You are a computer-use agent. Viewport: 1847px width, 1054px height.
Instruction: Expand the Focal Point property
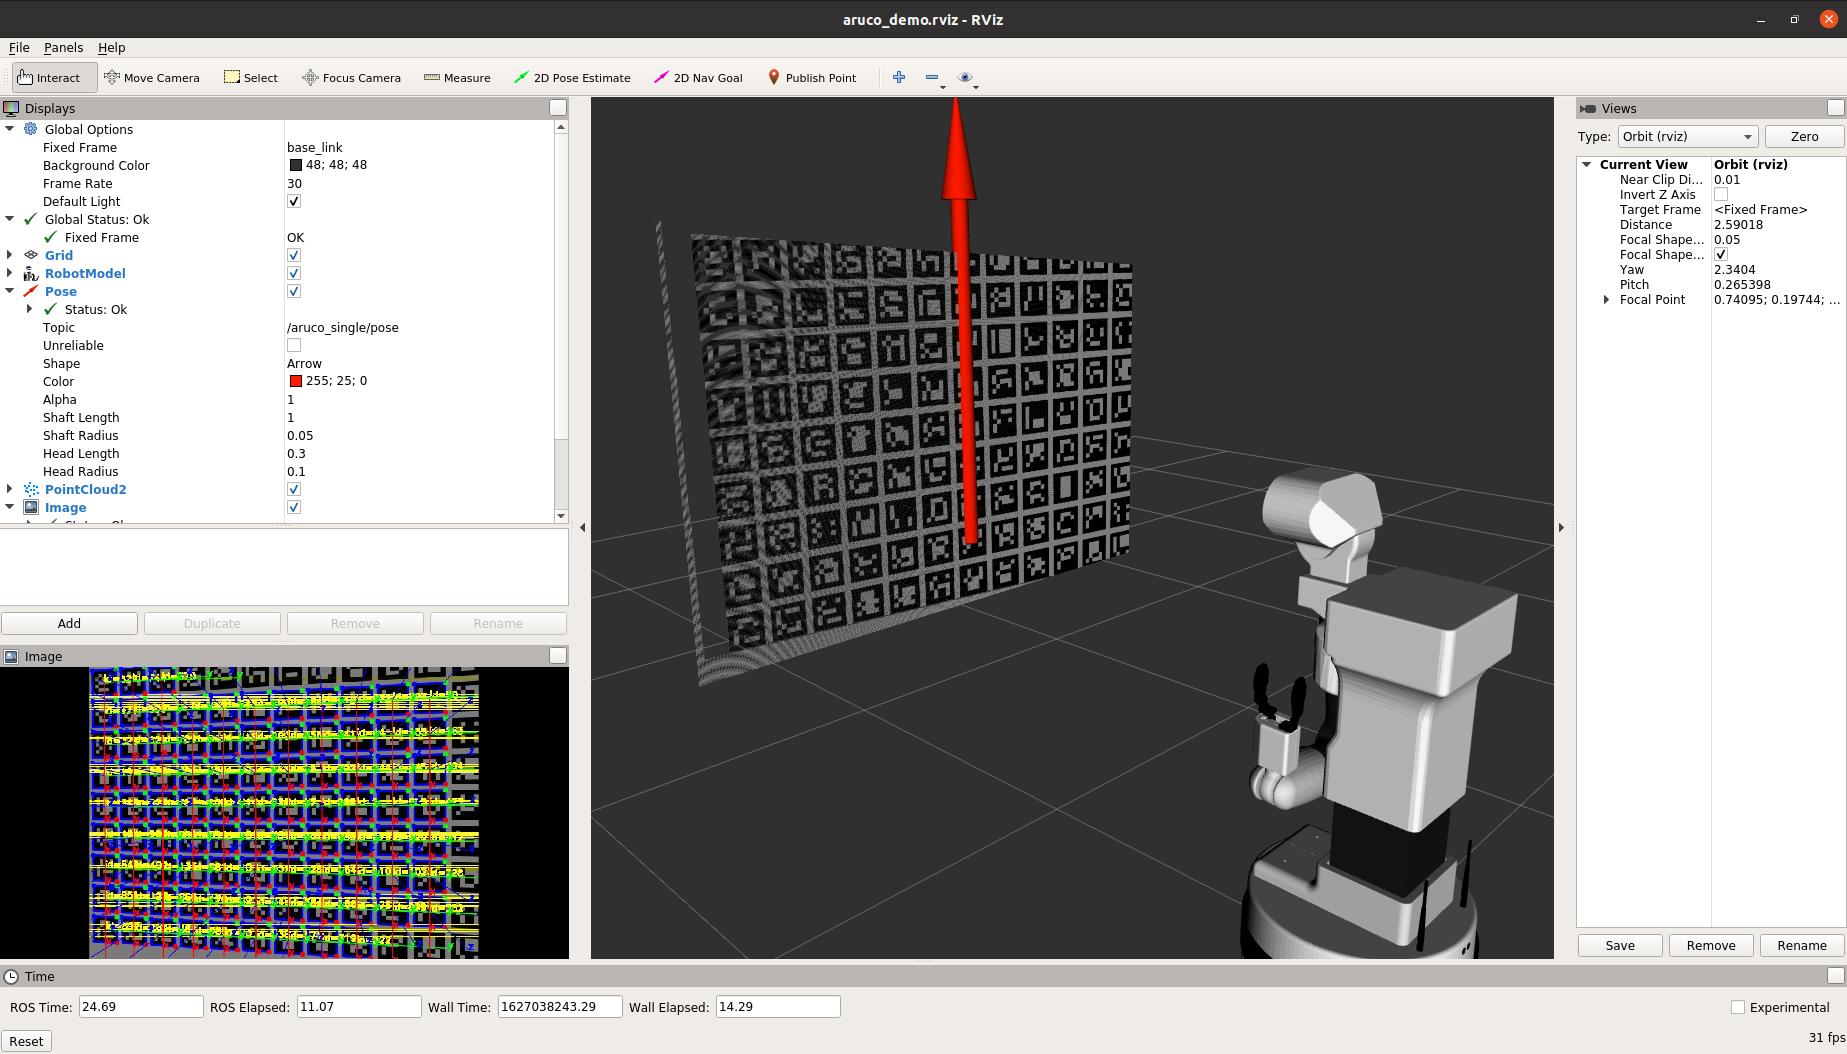(x=1606, y=300)
